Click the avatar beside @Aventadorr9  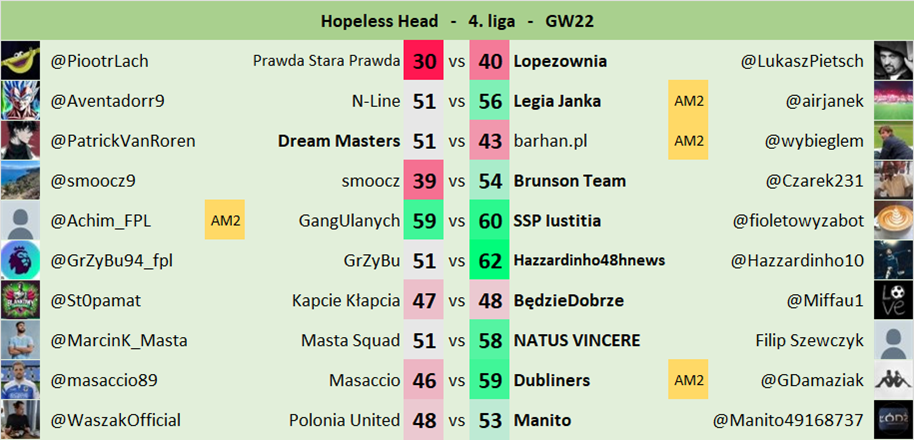tap(20, 101)
